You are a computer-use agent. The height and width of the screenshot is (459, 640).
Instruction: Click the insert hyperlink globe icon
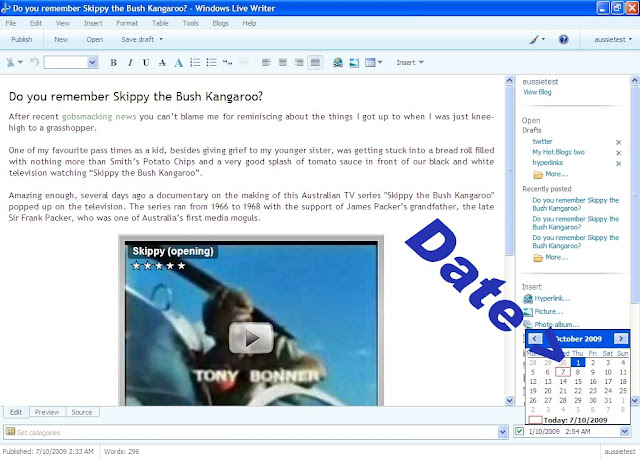338,62
